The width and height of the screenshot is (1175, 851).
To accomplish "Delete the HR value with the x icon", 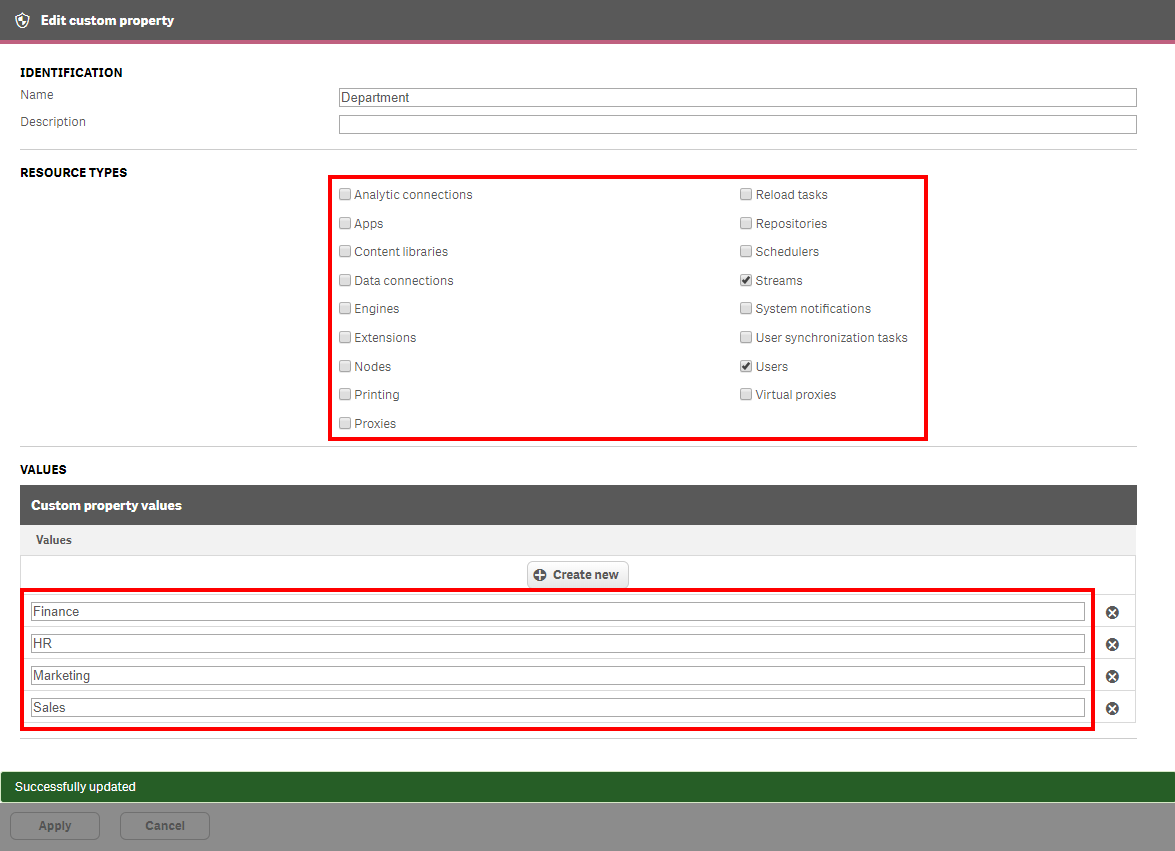I will coord(1112,643).
